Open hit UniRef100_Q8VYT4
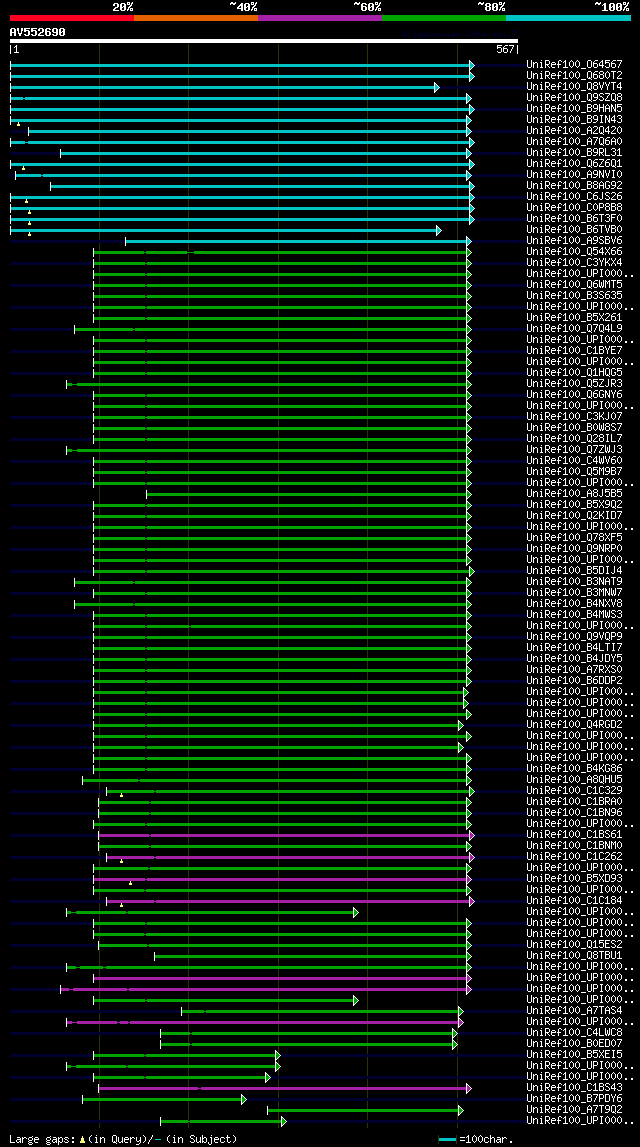Image resolution: width=640 pixels, height=1147 pixels. (x=574, y=86)
